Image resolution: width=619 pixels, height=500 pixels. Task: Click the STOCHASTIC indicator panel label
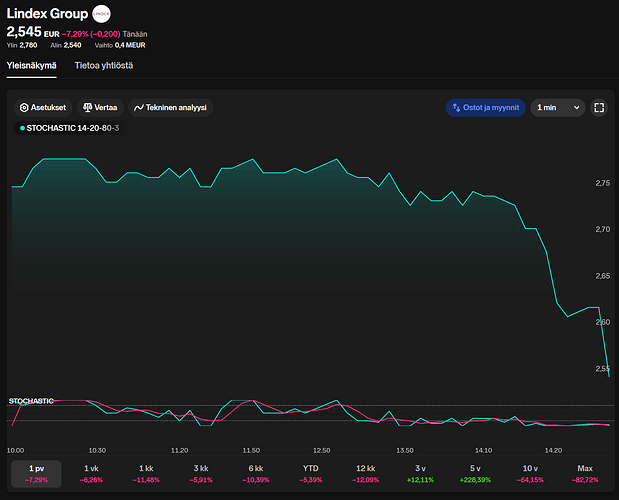[x=31, y=401]
